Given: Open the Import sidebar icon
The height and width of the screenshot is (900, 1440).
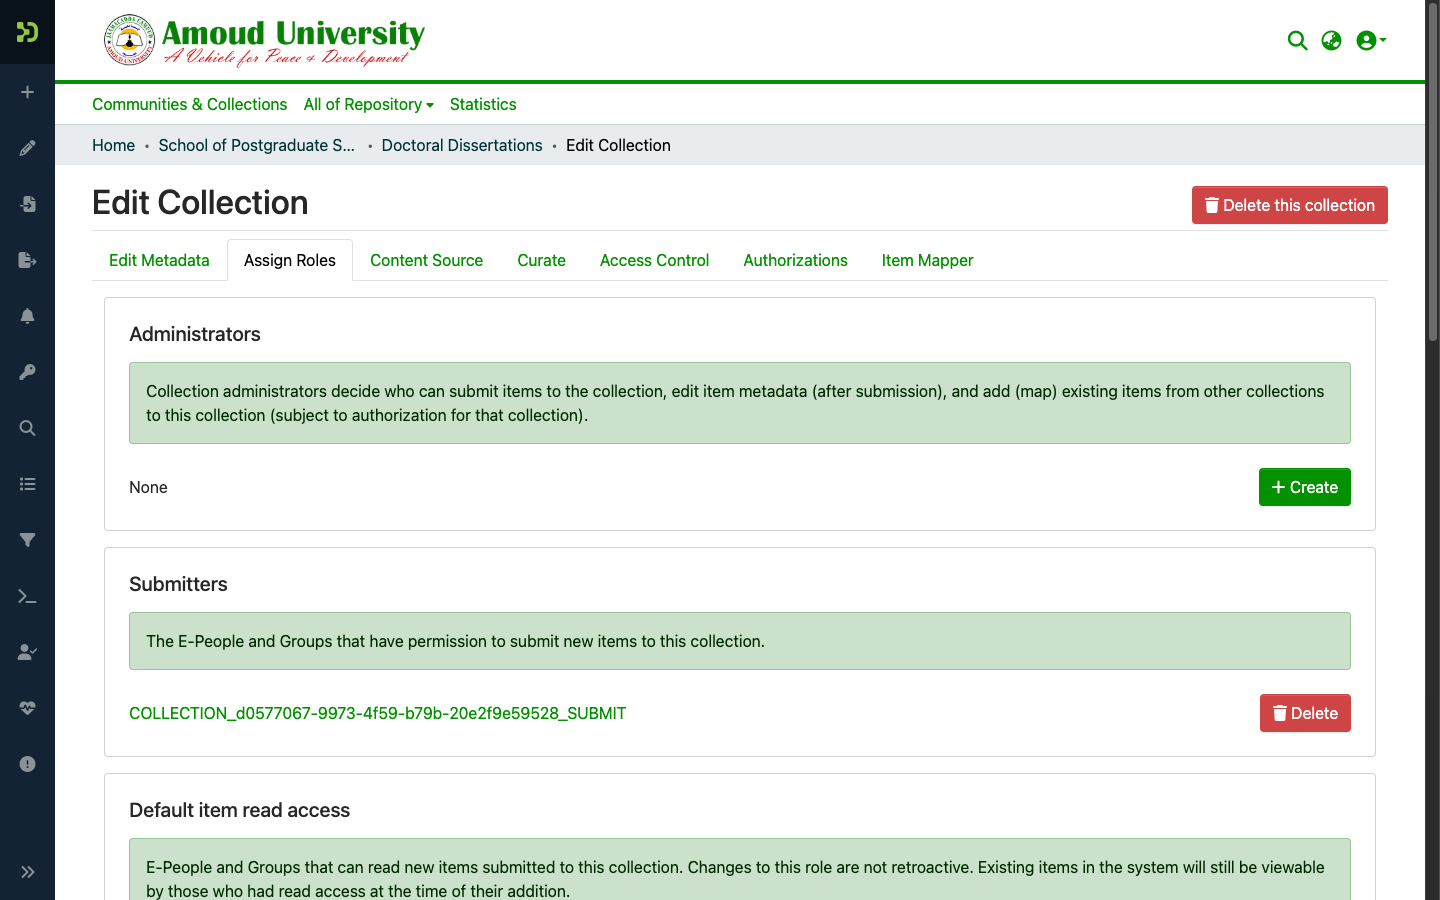Looking at the screenshot, I should (27, 204).
